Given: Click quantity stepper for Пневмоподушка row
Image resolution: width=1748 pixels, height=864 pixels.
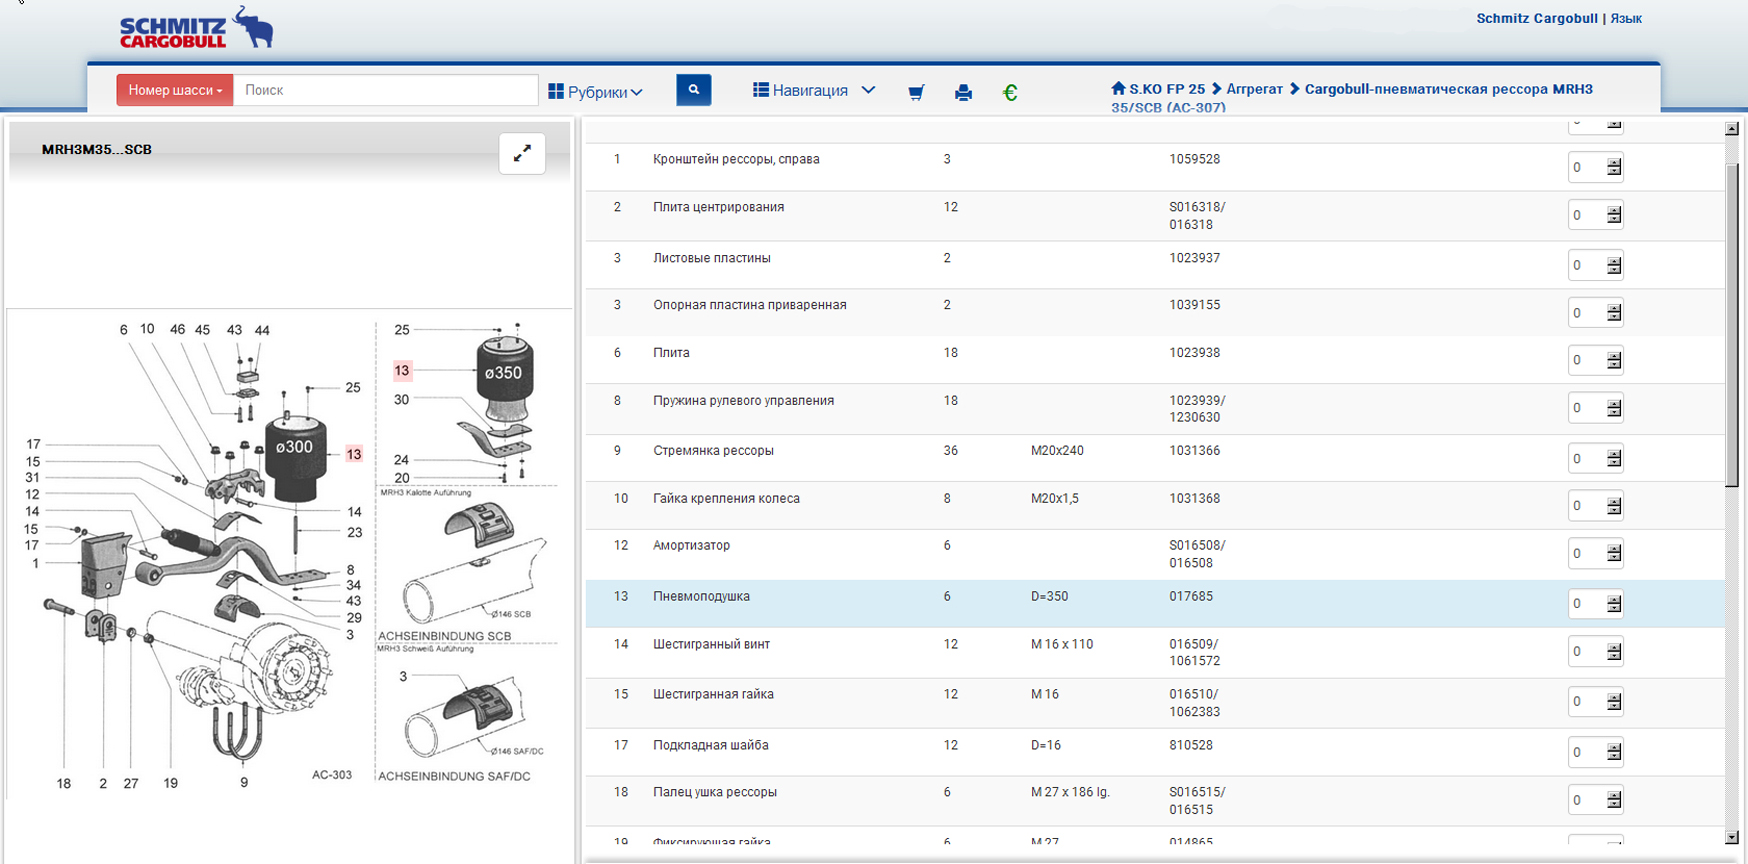Looking at the screenshot, I should (x=1614, y=604).
